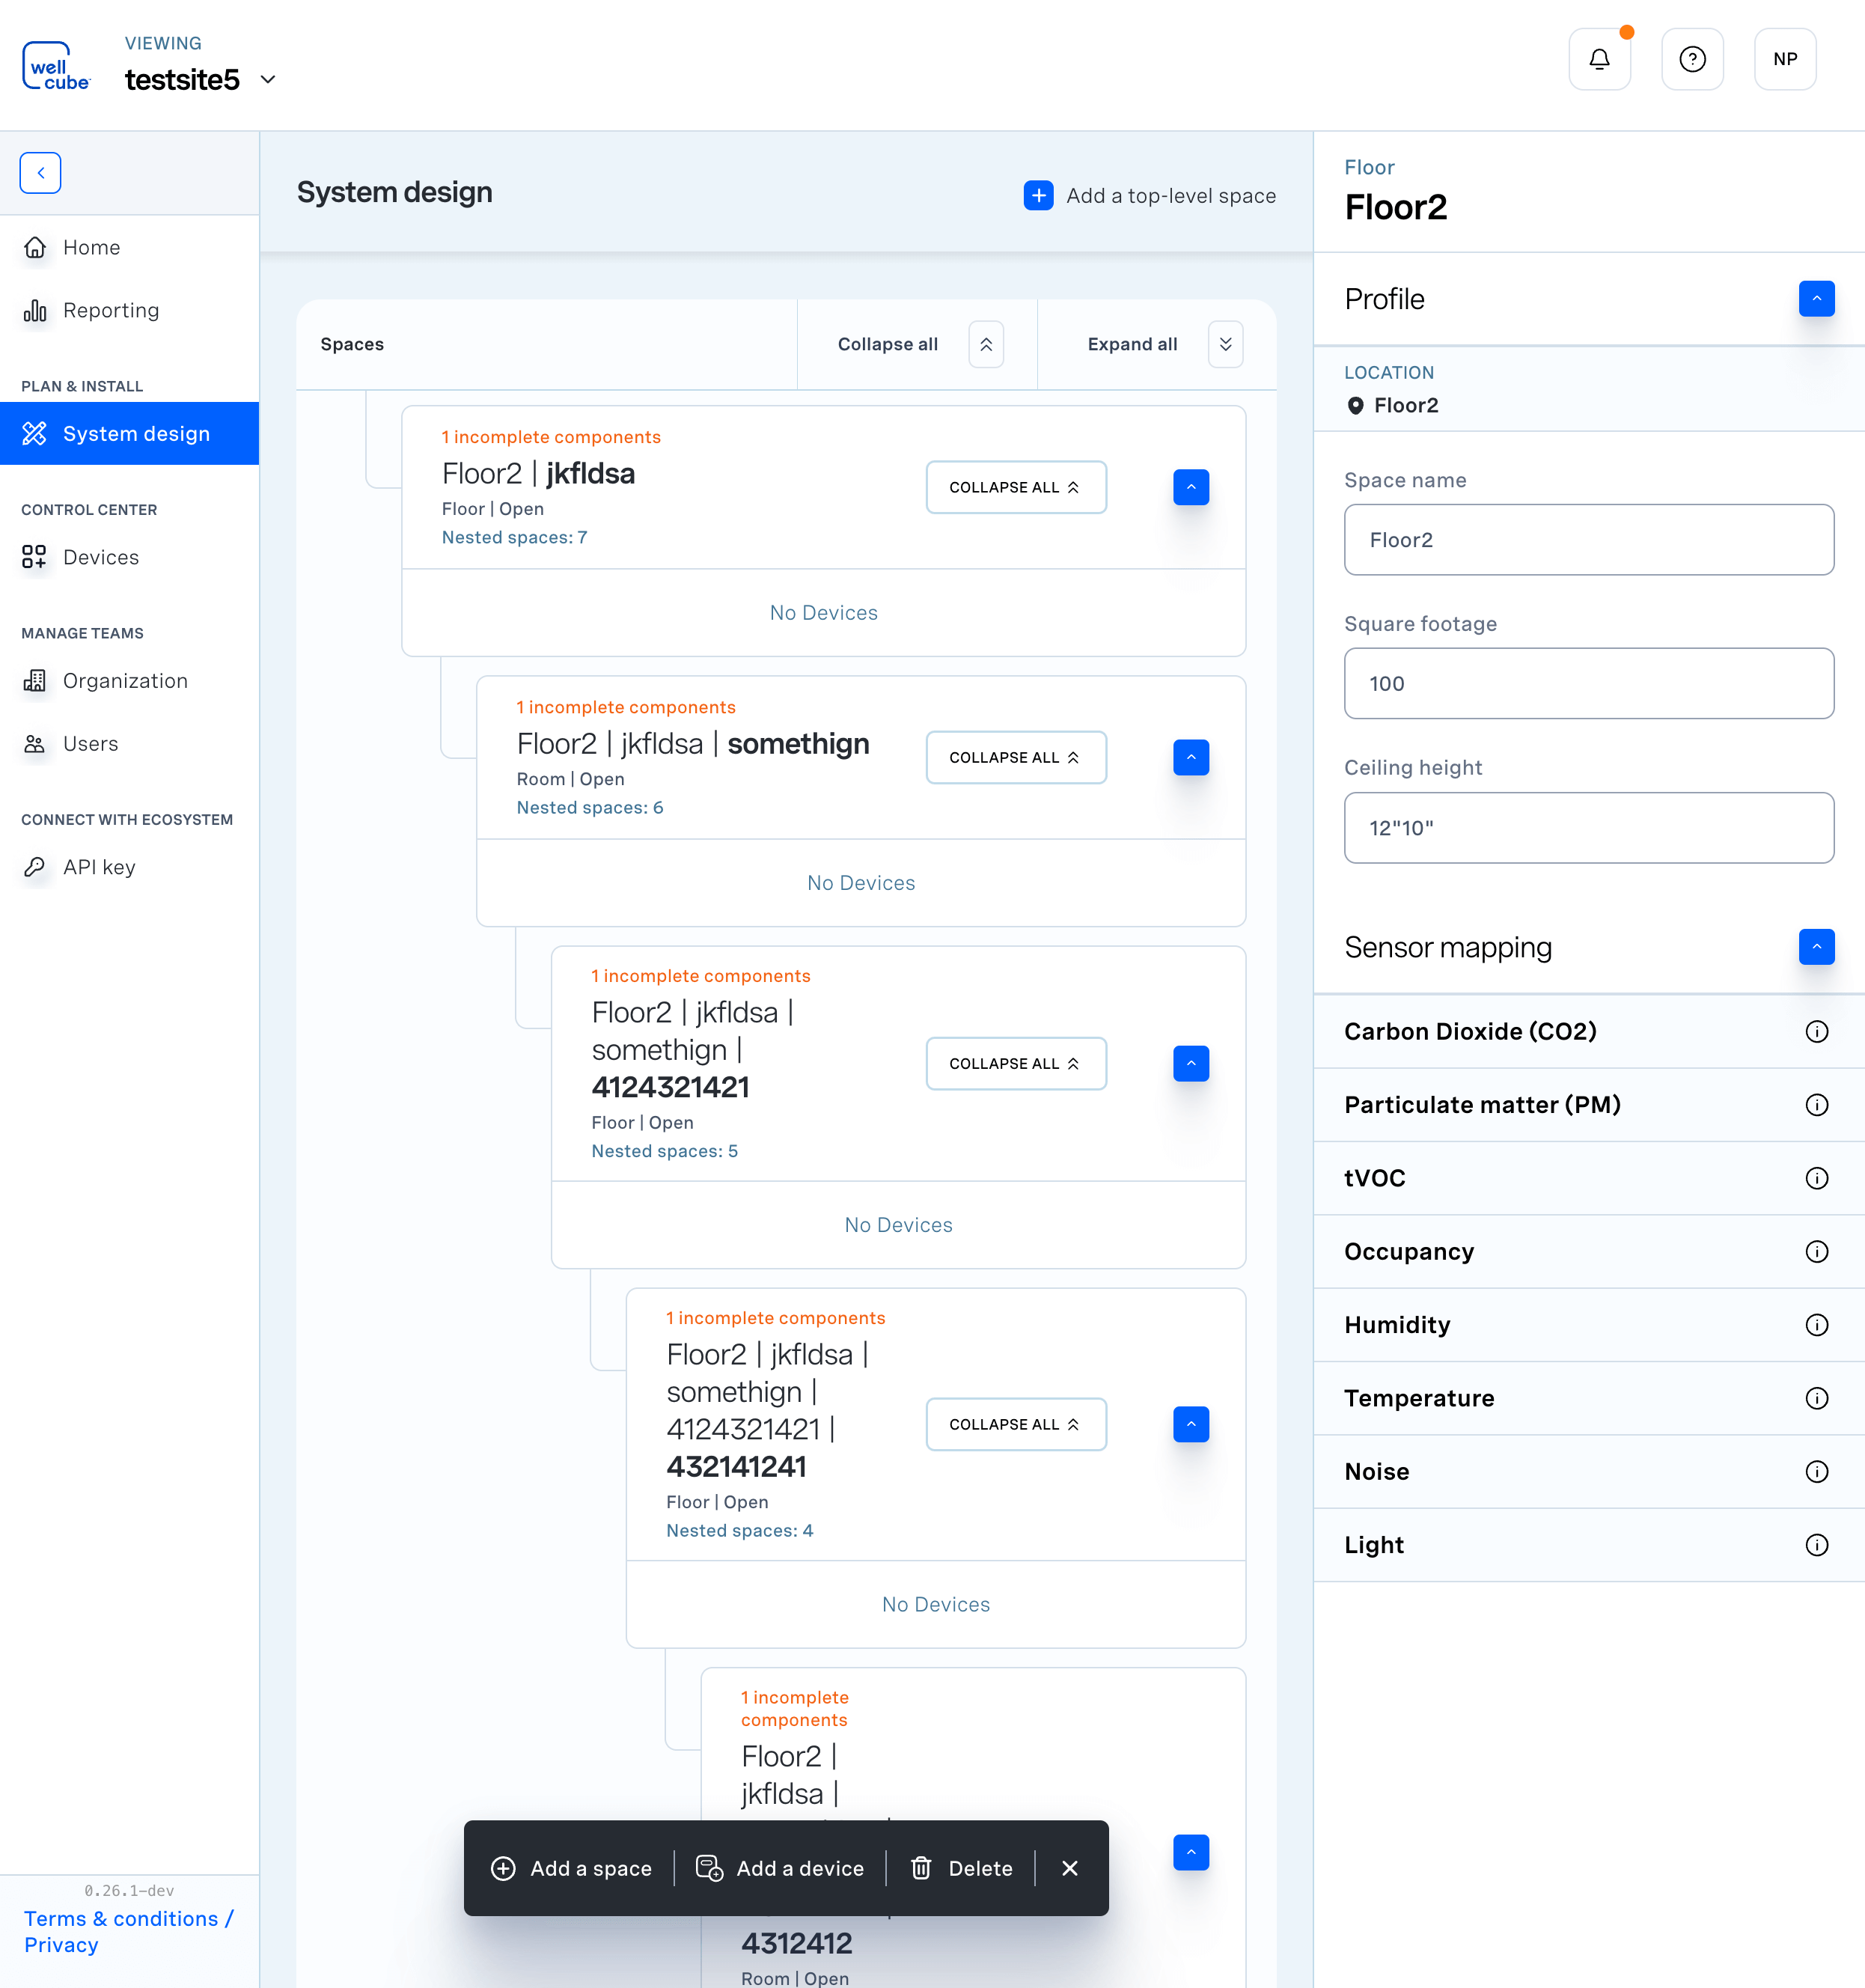The width and height of the screenshot is (1865, 1988).
Task: Click the Space name input field
Action: [x=1588, y=540]
